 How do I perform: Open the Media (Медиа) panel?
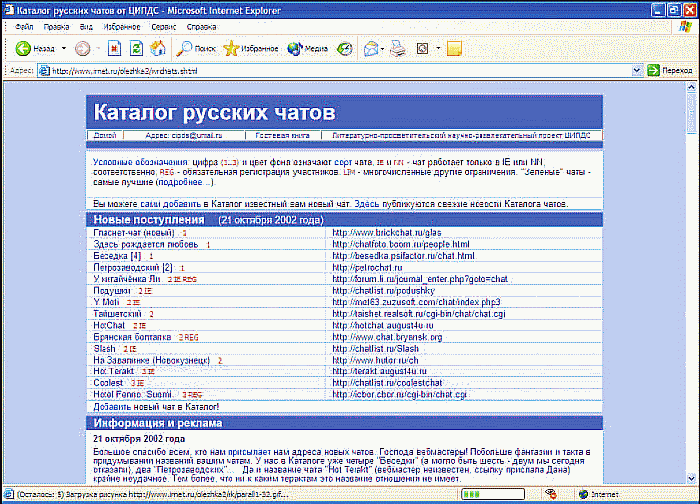click(x=307, y=48)
